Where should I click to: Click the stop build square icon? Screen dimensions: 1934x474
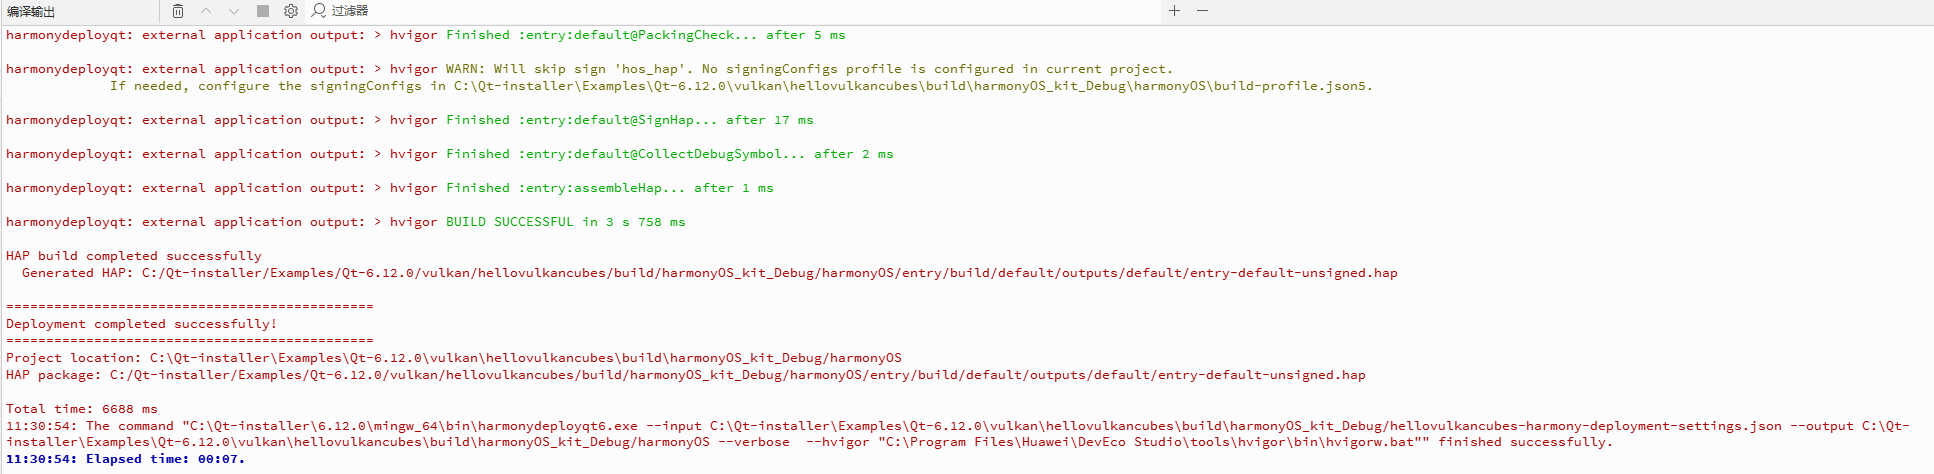click(x=262, y=11)
